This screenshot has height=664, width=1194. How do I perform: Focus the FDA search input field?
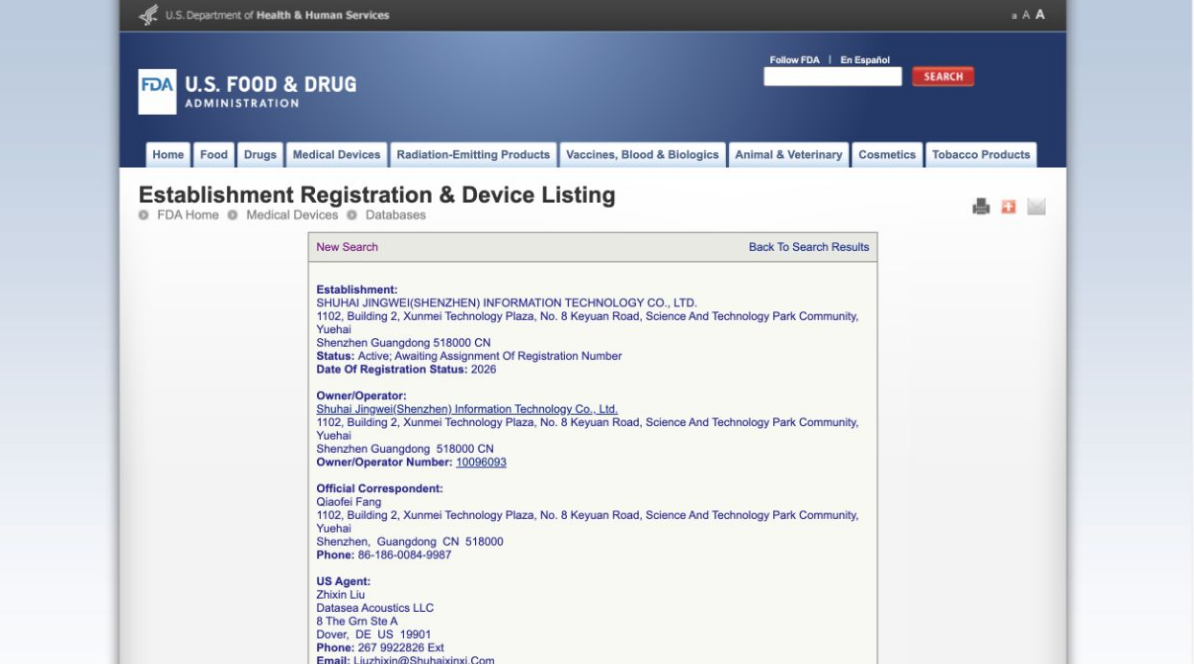pyautogui.click(x=832, y=76)
